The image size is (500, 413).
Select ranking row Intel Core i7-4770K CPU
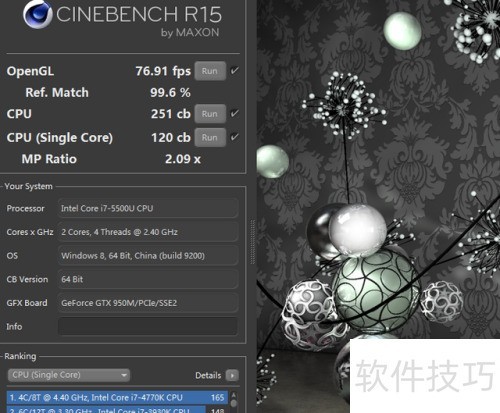click(x=117, y=397)
